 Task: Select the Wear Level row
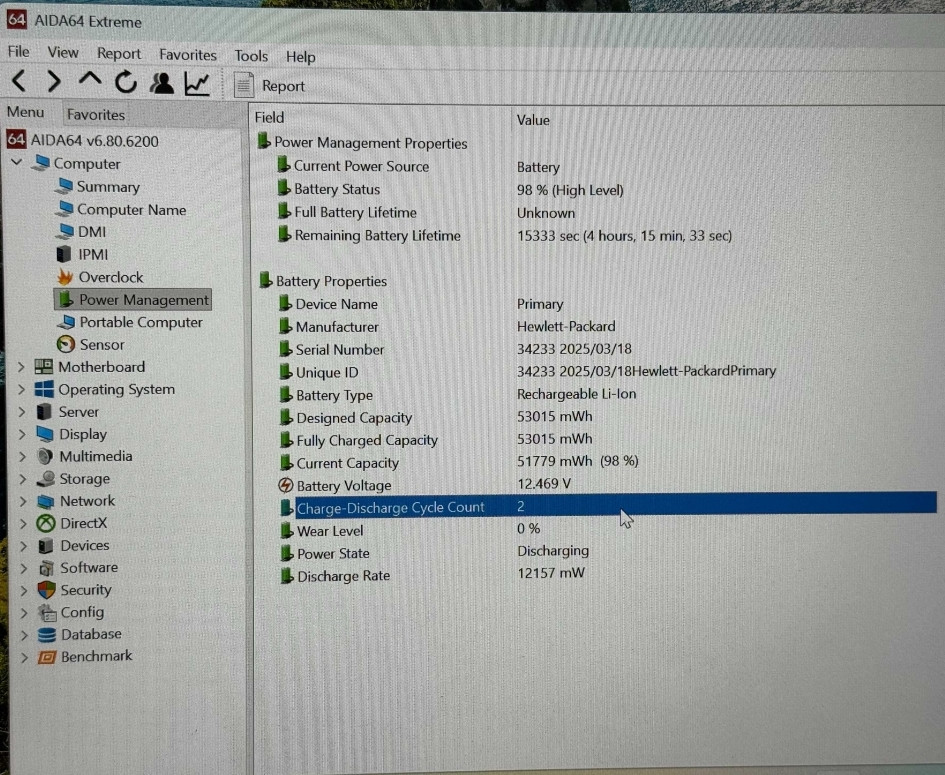point(329,531)
